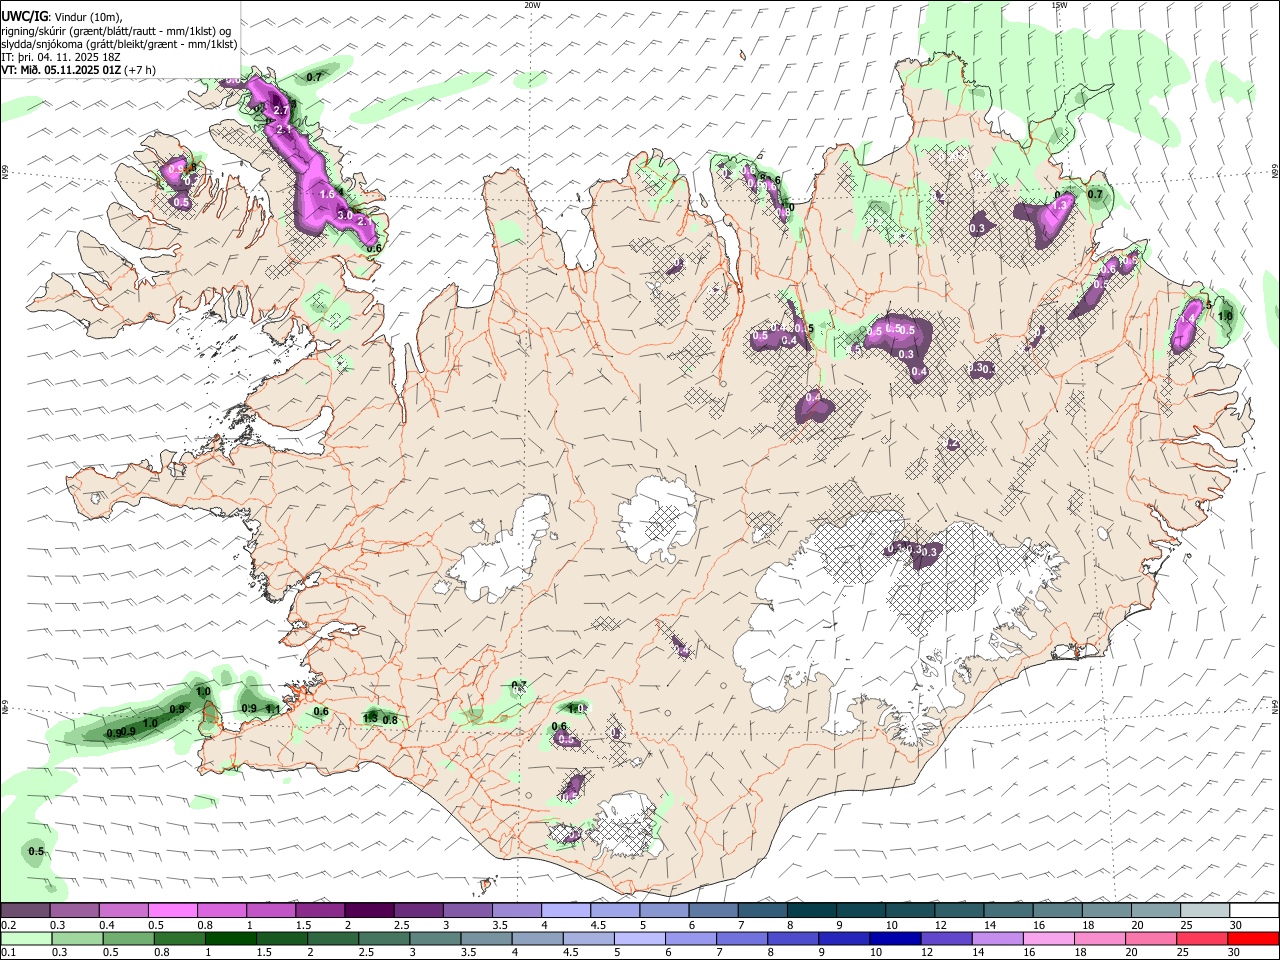
Task: Select the '1.3' rain value in the southwest
Action: coord(370,717)
